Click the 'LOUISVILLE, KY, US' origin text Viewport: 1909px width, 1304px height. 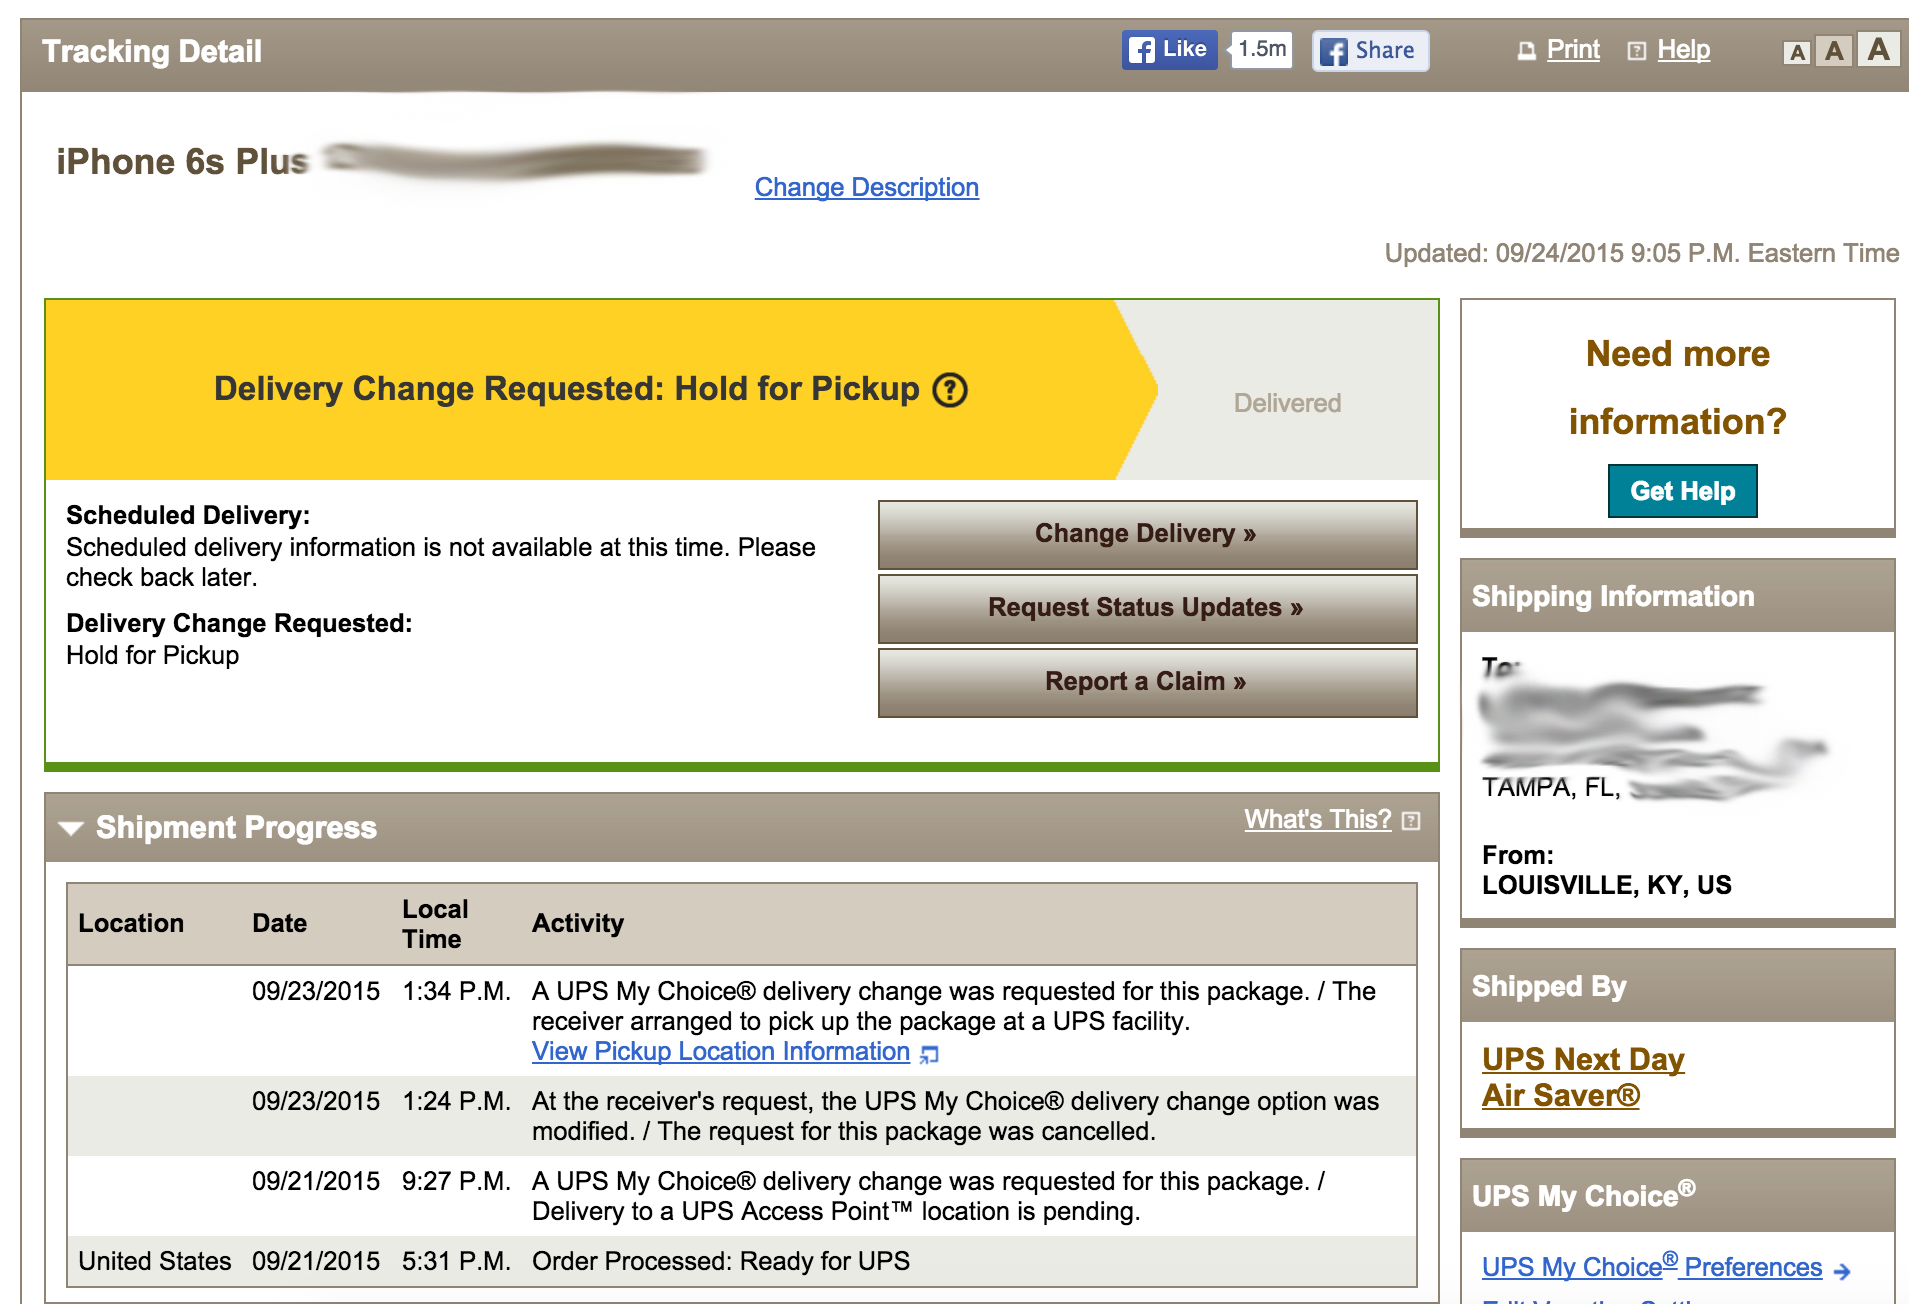coord(1606,885)
